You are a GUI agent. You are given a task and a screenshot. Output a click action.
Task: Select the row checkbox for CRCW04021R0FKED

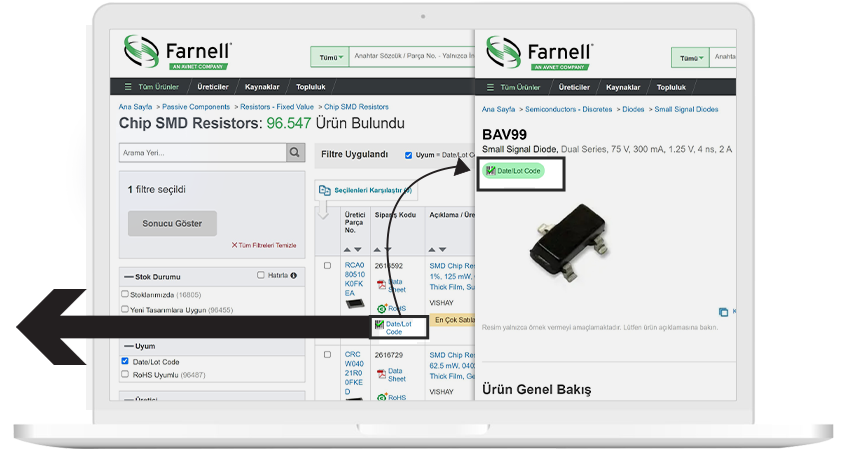click(x=327, y=355)
